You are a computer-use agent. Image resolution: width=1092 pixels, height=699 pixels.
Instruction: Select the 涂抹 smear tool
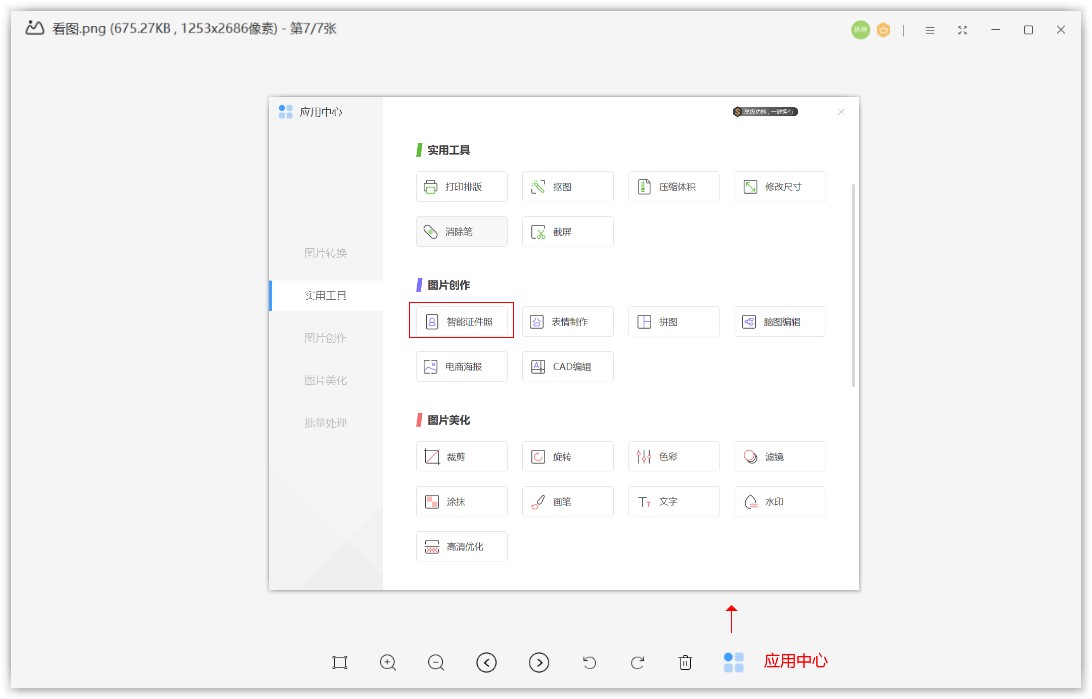(x=462, y=501)
